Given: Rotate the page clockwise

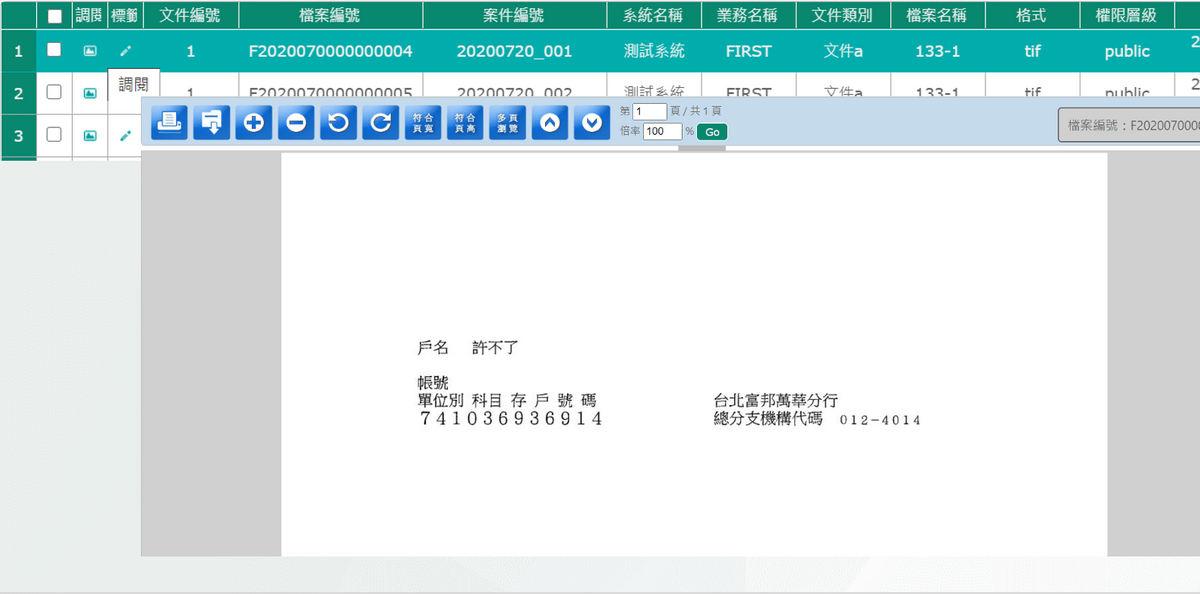Looking at the screenshot, I should [380, 122].
